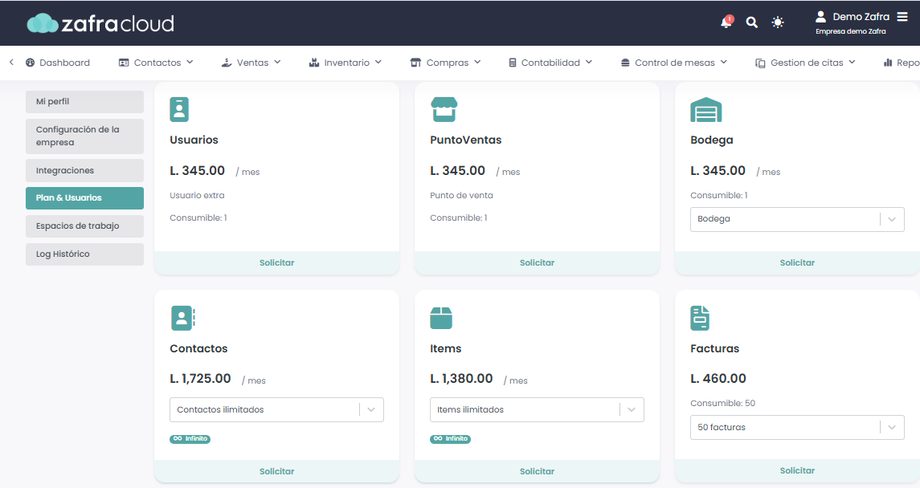Open the Items ilimitados dropdown

[x=537, y=409]
